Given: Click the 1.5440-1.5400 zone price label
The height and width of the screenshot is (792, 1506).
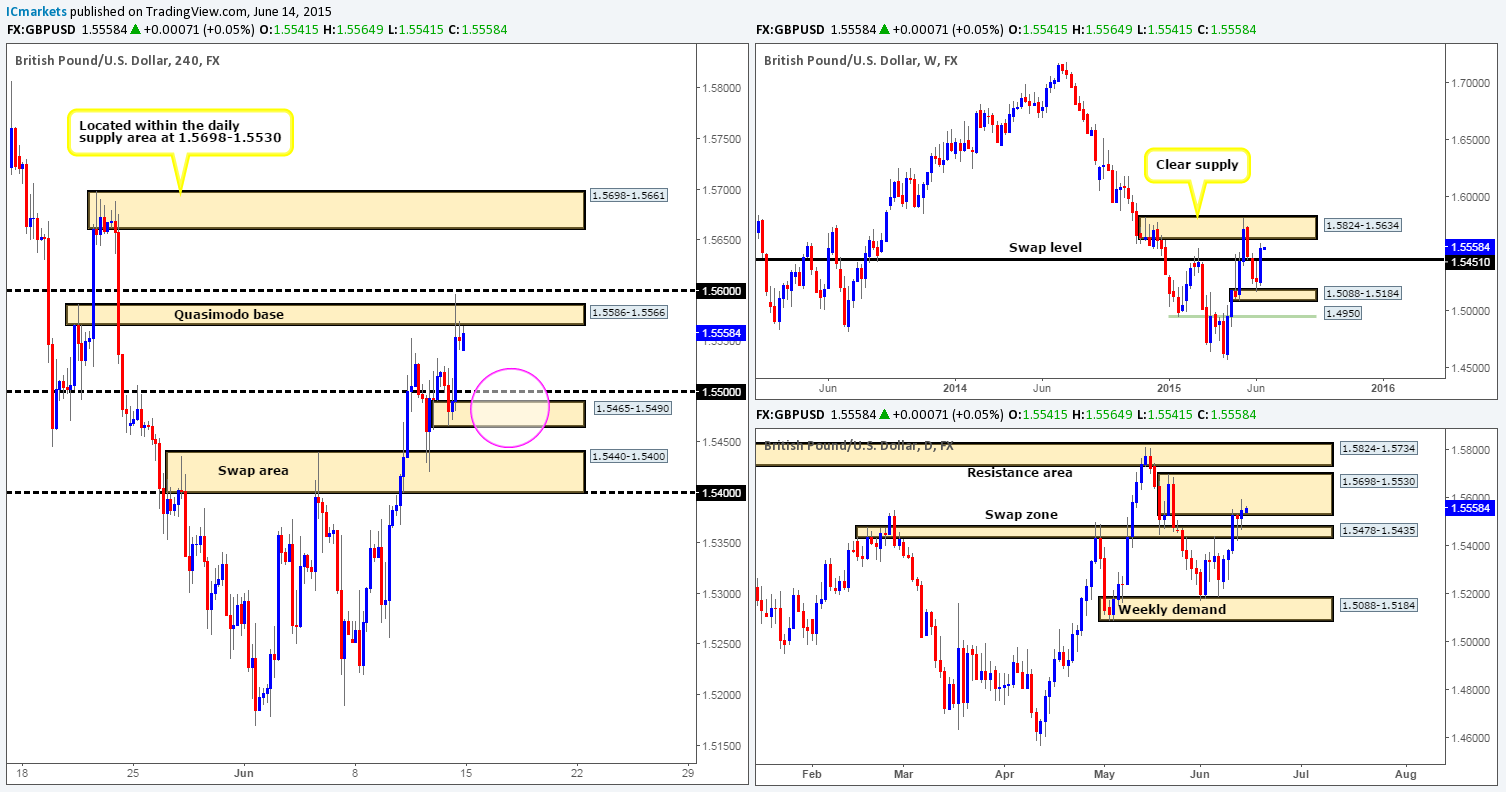Looking at the screenshot, I should [x=629, y=456].
